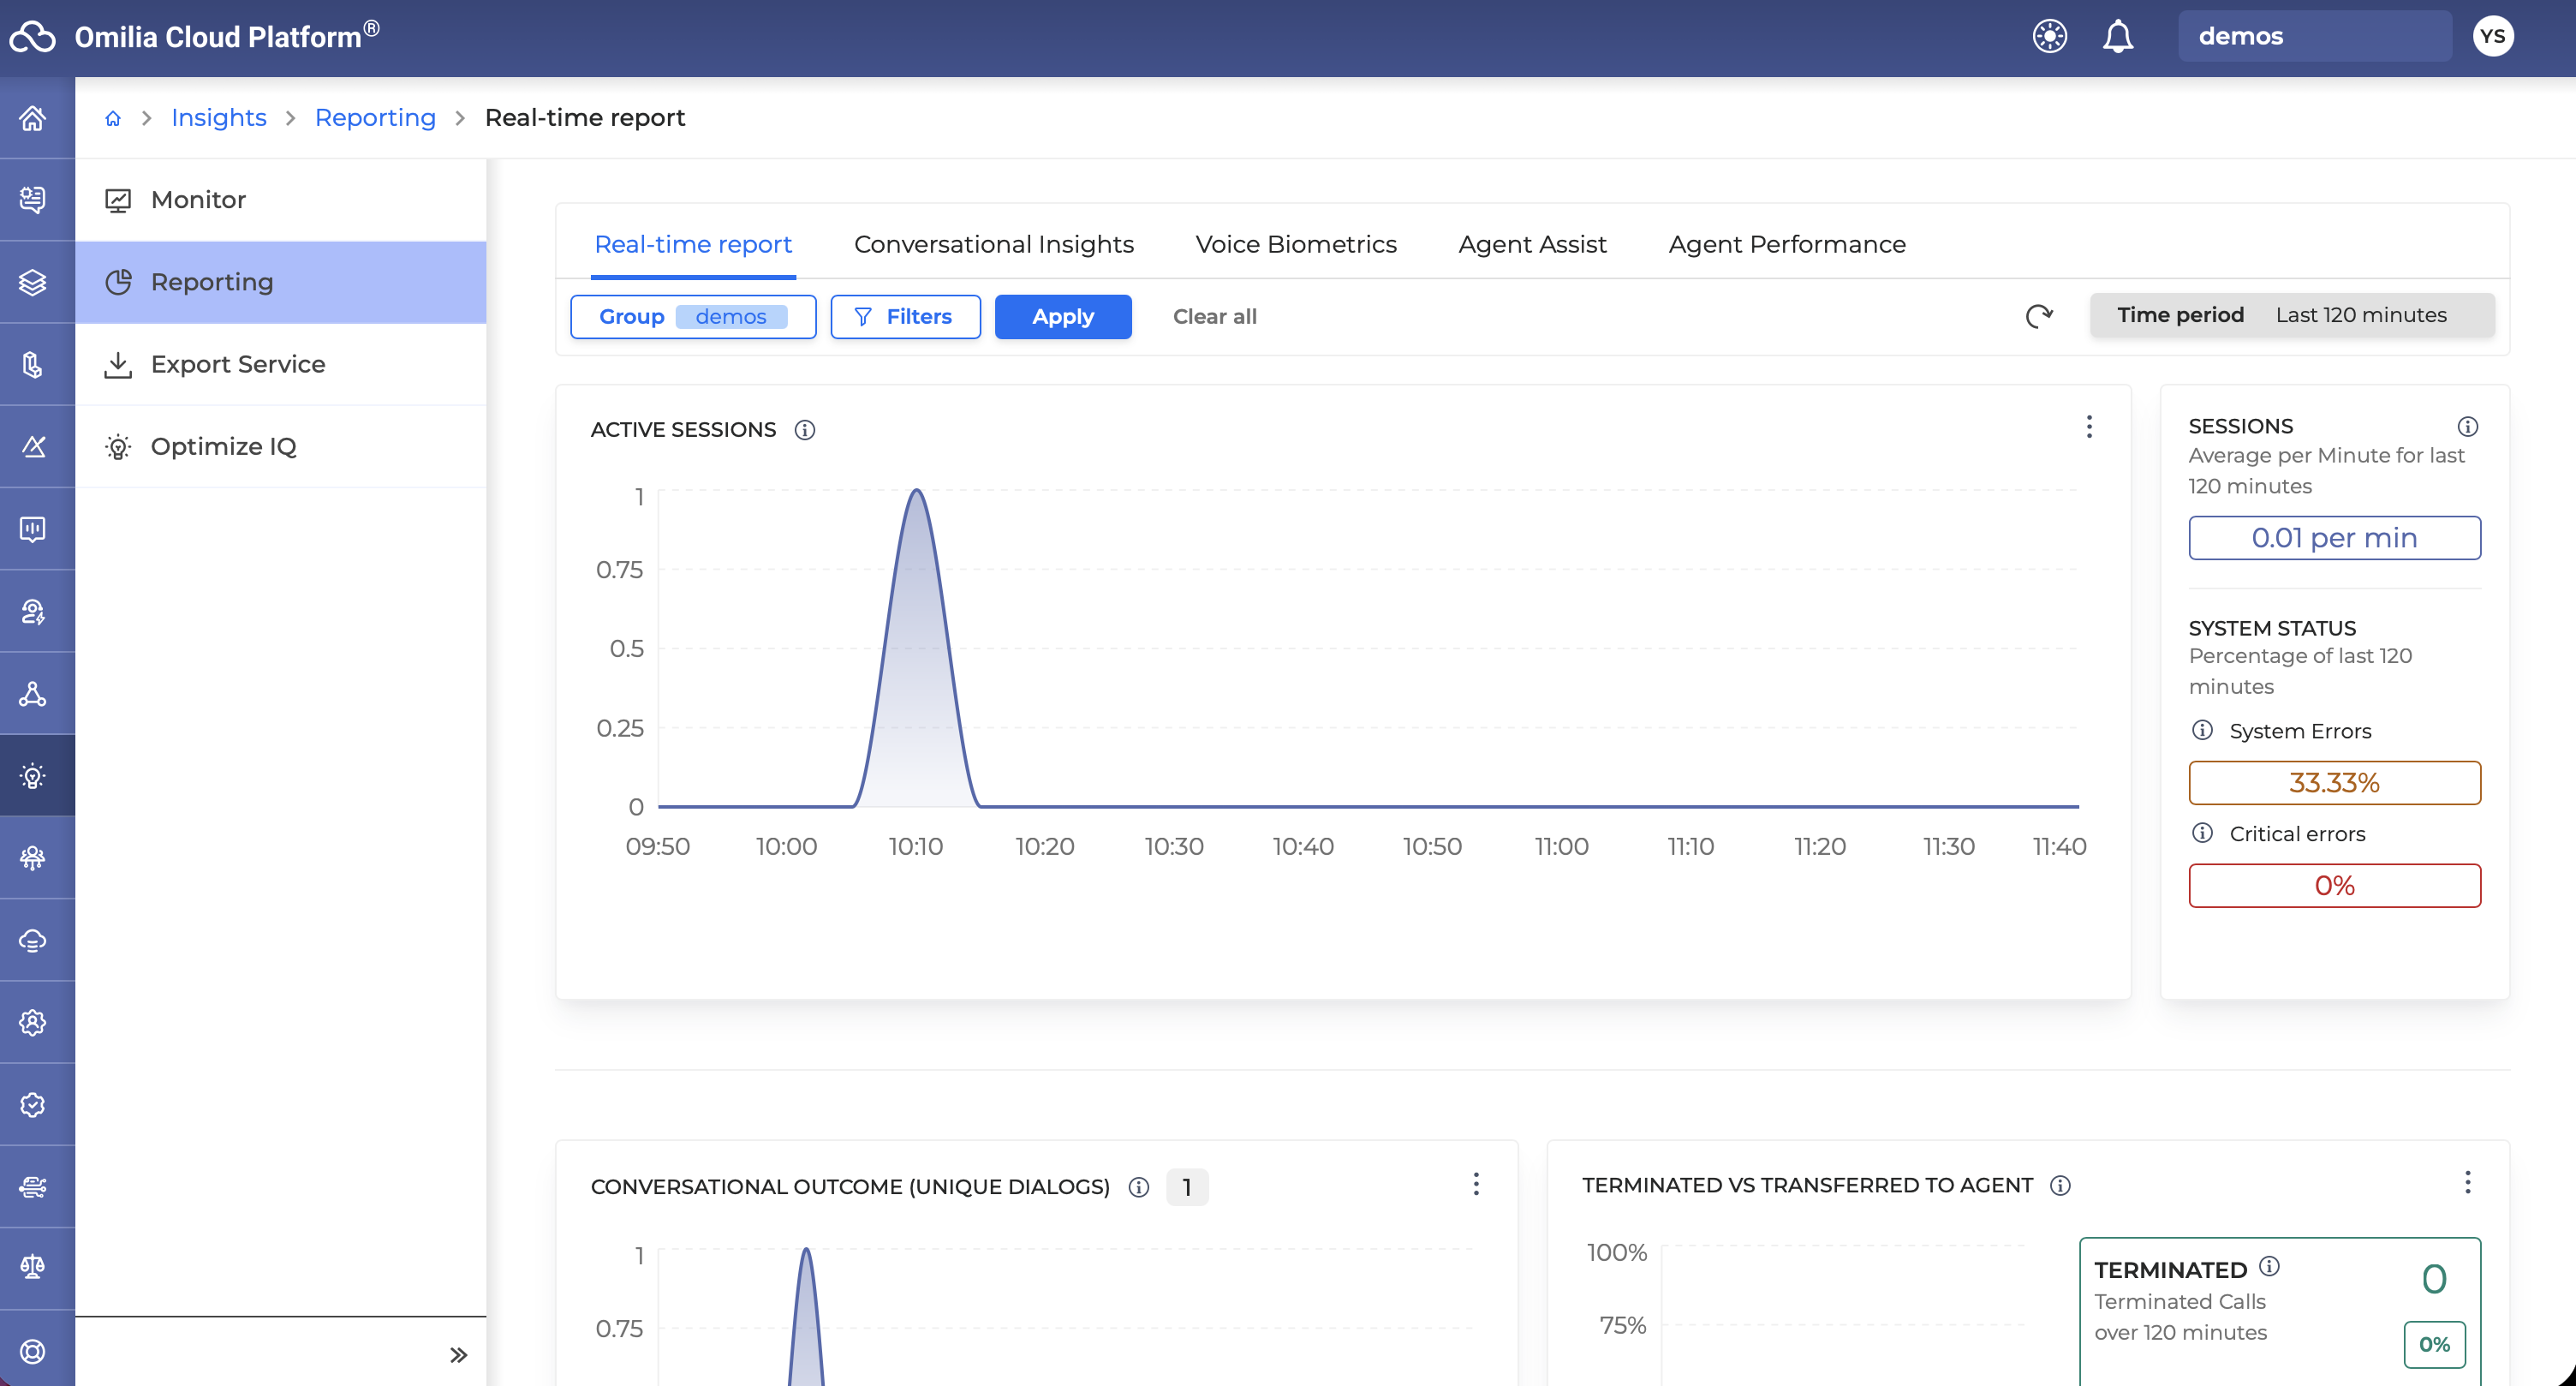
Task: Click the 'ACTIVE SESSIONS' chart title
Action: pyautogui.click(x=683, y=430)
